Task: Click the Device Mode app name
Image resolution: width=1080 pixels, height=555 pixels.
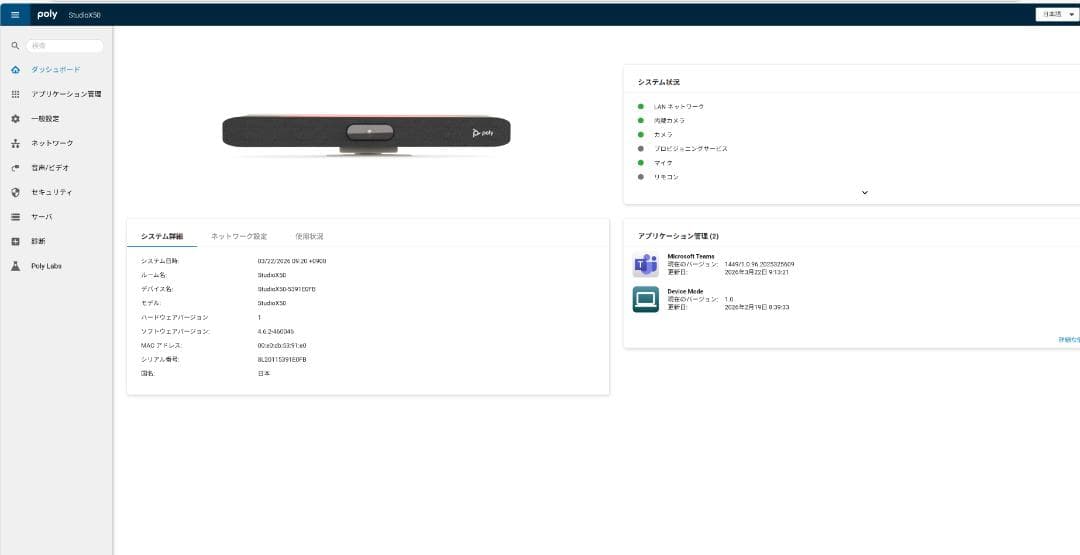Action: tap(685, 291)
